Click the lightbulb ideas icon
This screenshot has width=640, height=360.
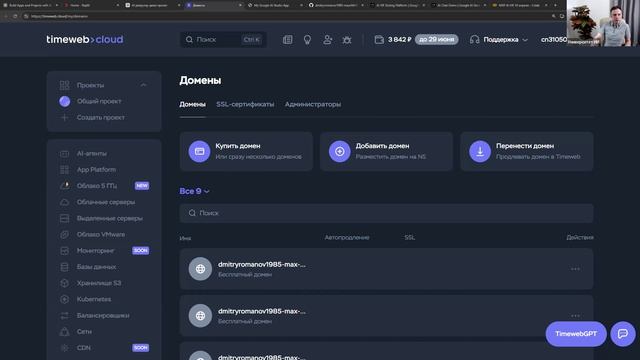pos(307,40)
